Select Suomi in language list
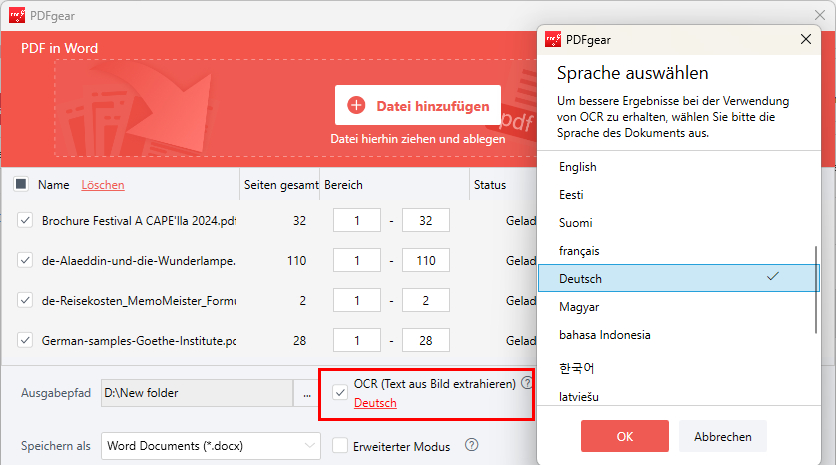Viewport: 836px width, 465px height. 678,223
